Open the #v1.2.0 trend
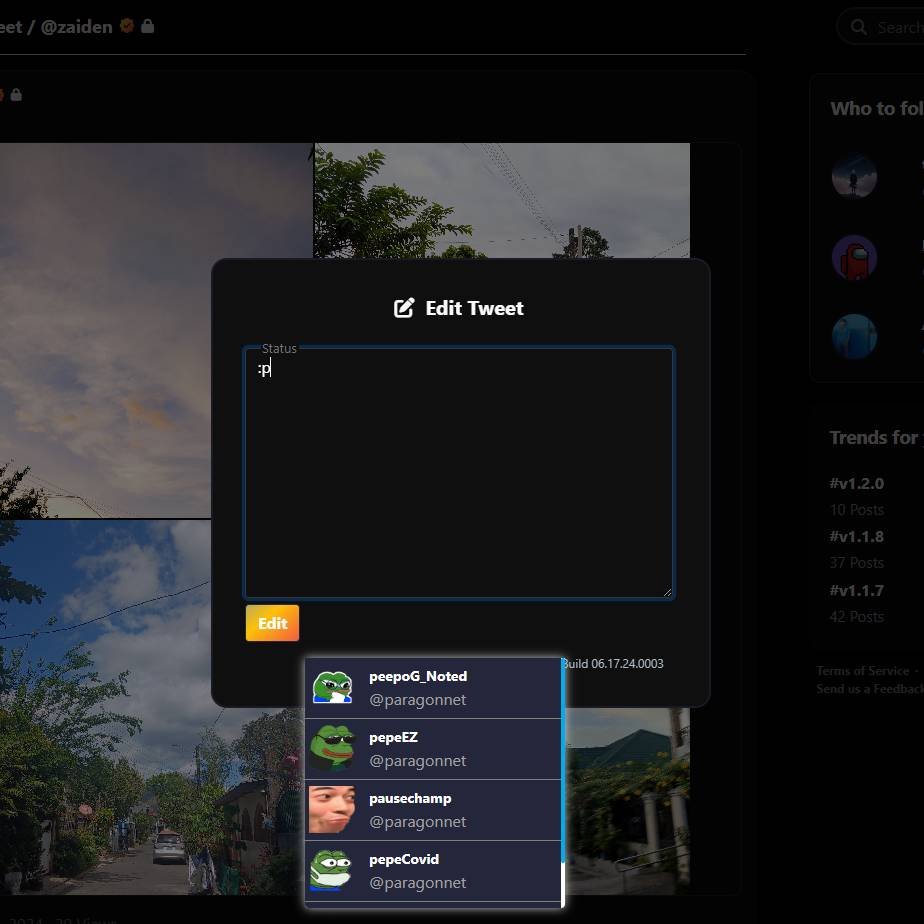 click(x=856, y=483)
